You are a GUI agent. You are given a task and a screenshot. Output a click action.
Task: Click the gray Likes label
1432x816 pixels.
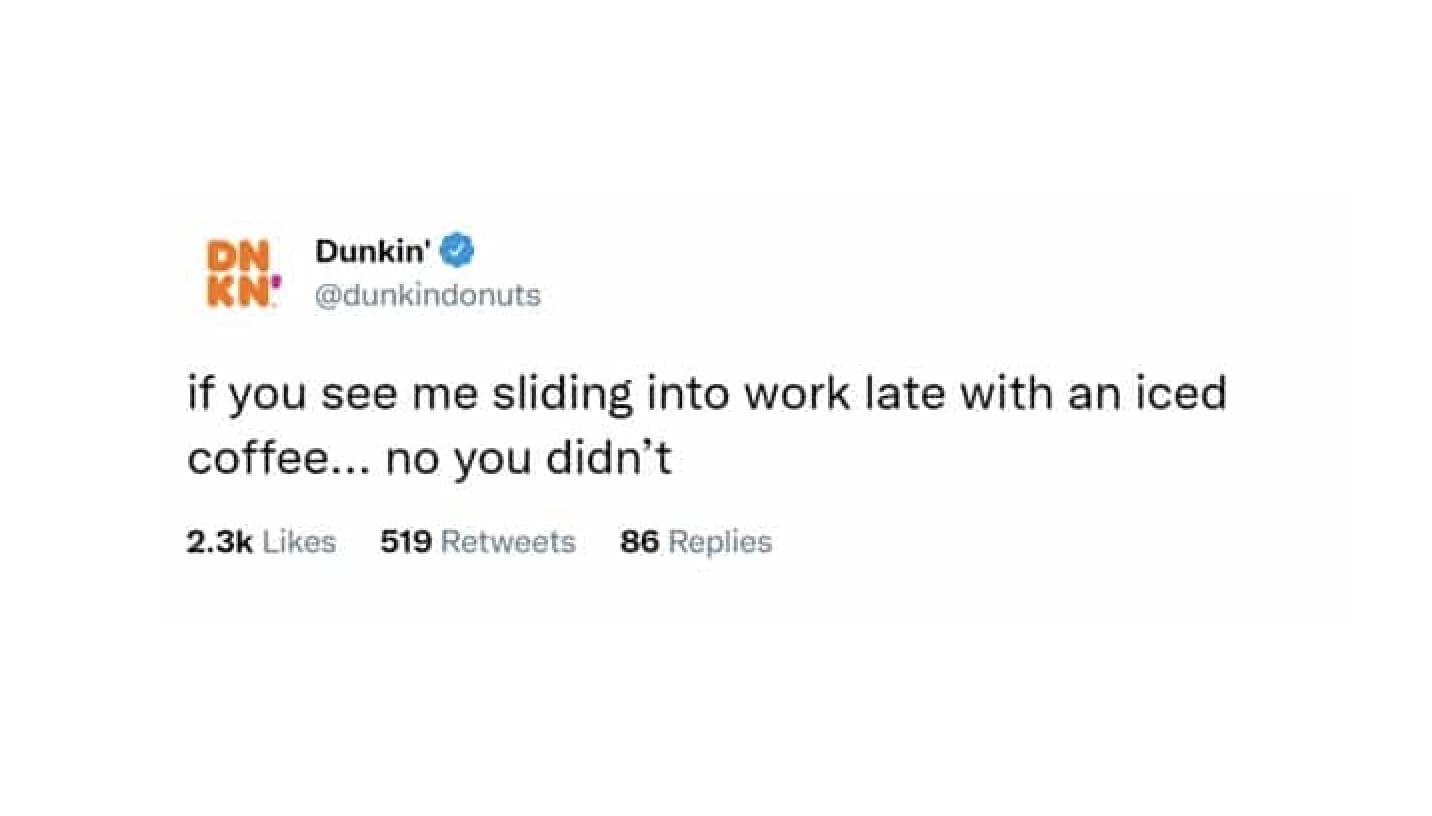(x=298, y=542)
